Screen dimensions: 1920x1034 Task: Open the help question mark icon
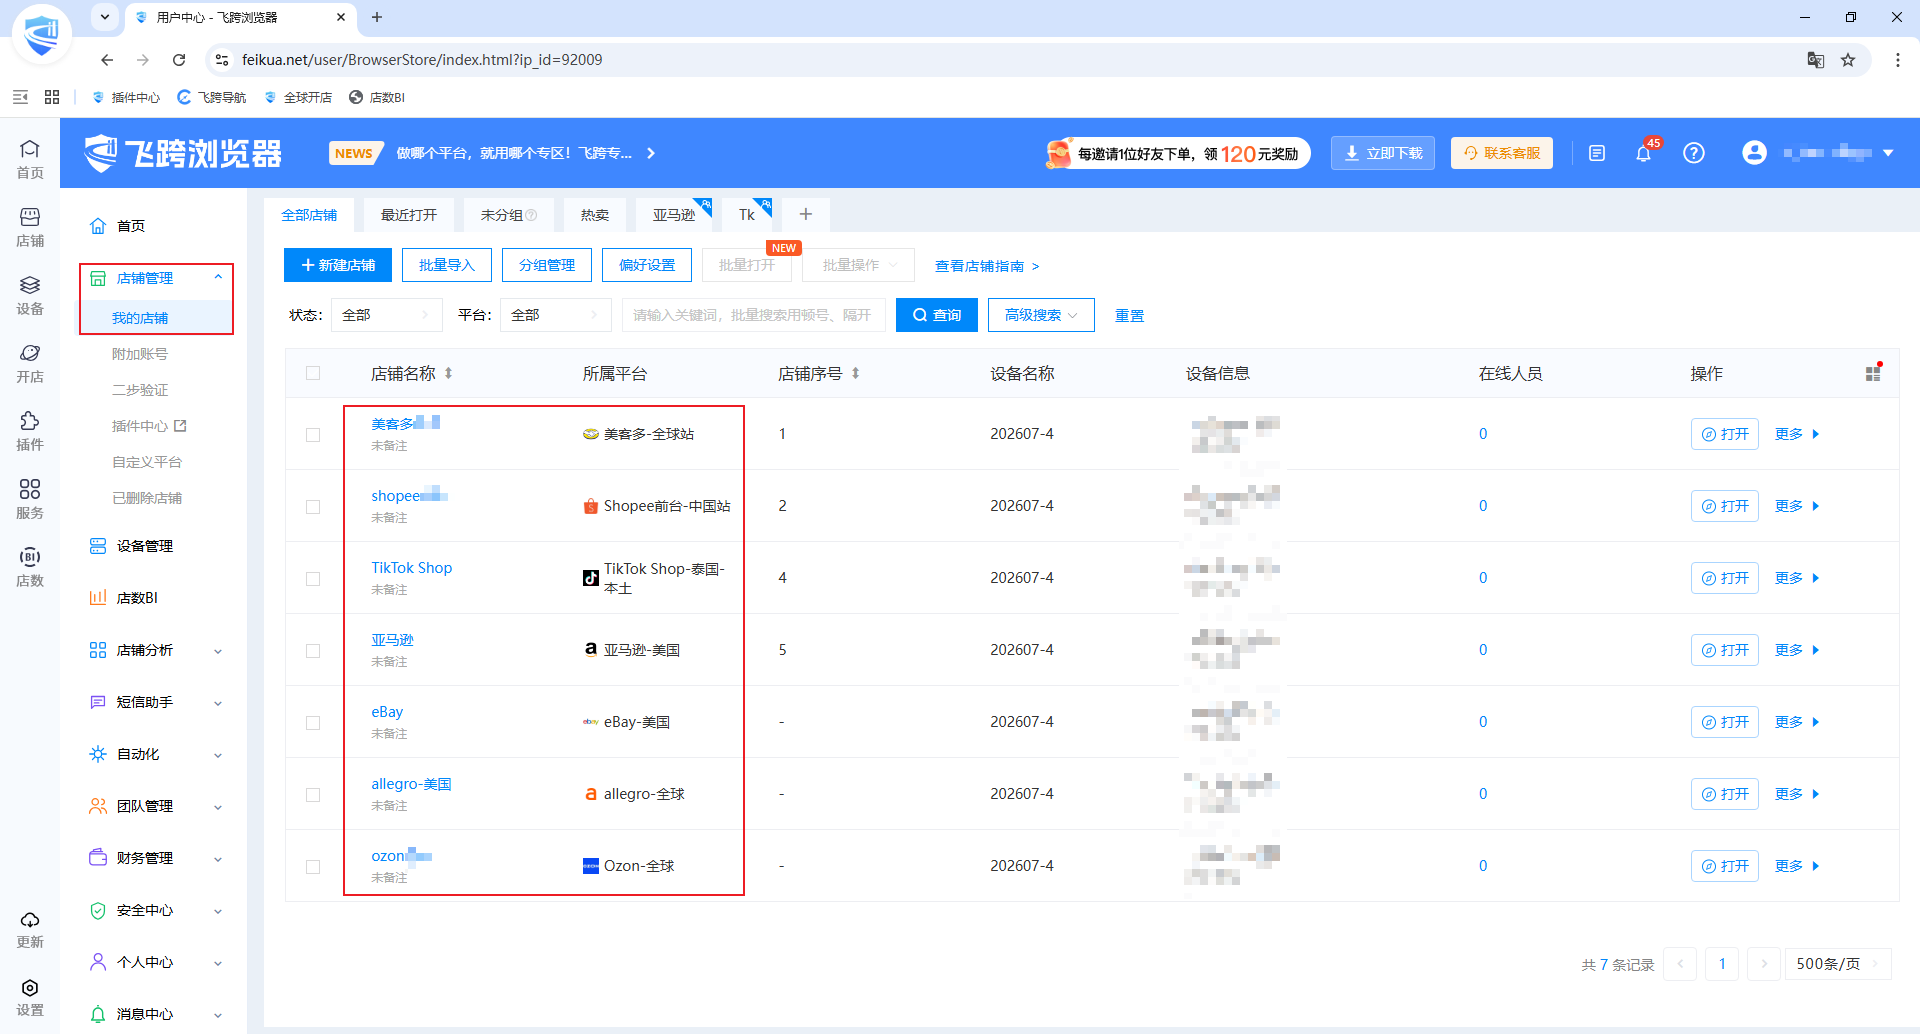pyautogui.click(x=1694, y=153)
